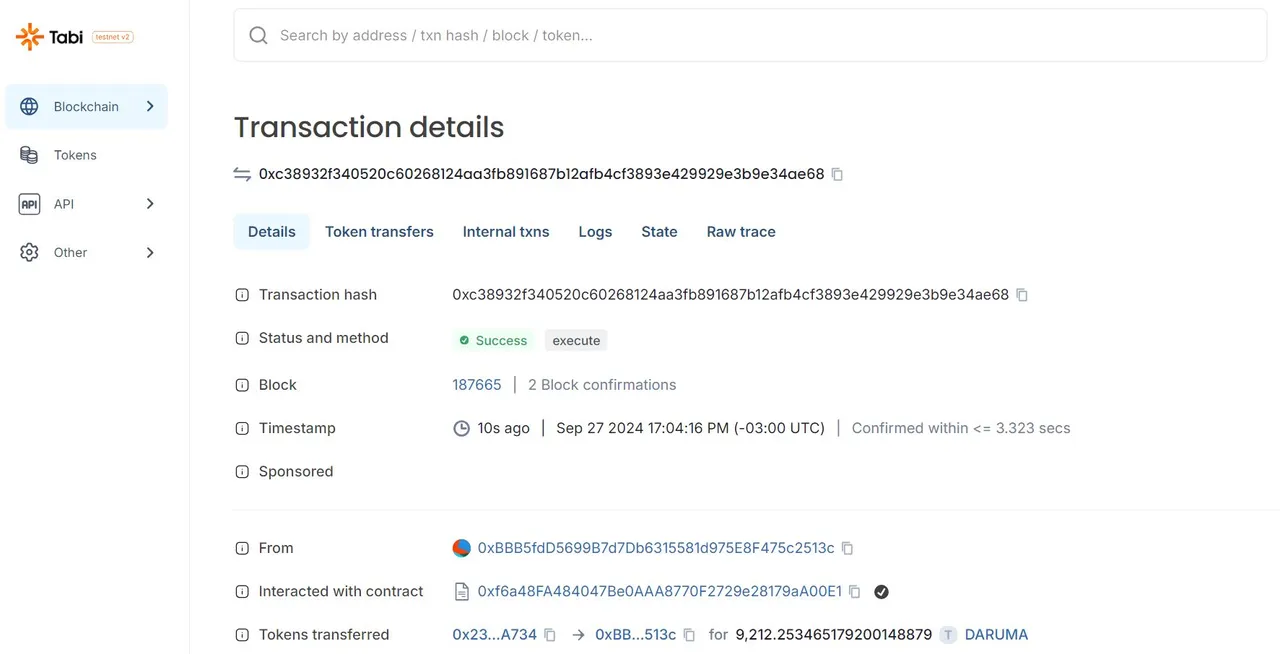Copy the transaction hash under the page title
The image size is (1280, 654).
pyautogui.click(x=838, y=174)
